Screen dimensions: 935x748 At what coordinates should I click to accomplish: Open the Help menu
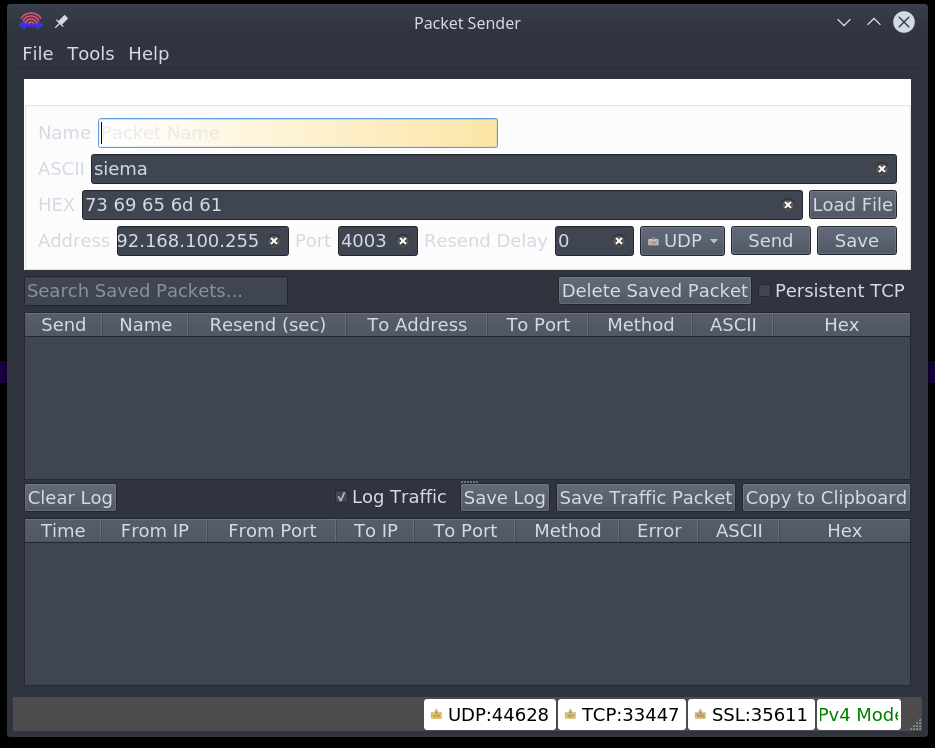148,54
